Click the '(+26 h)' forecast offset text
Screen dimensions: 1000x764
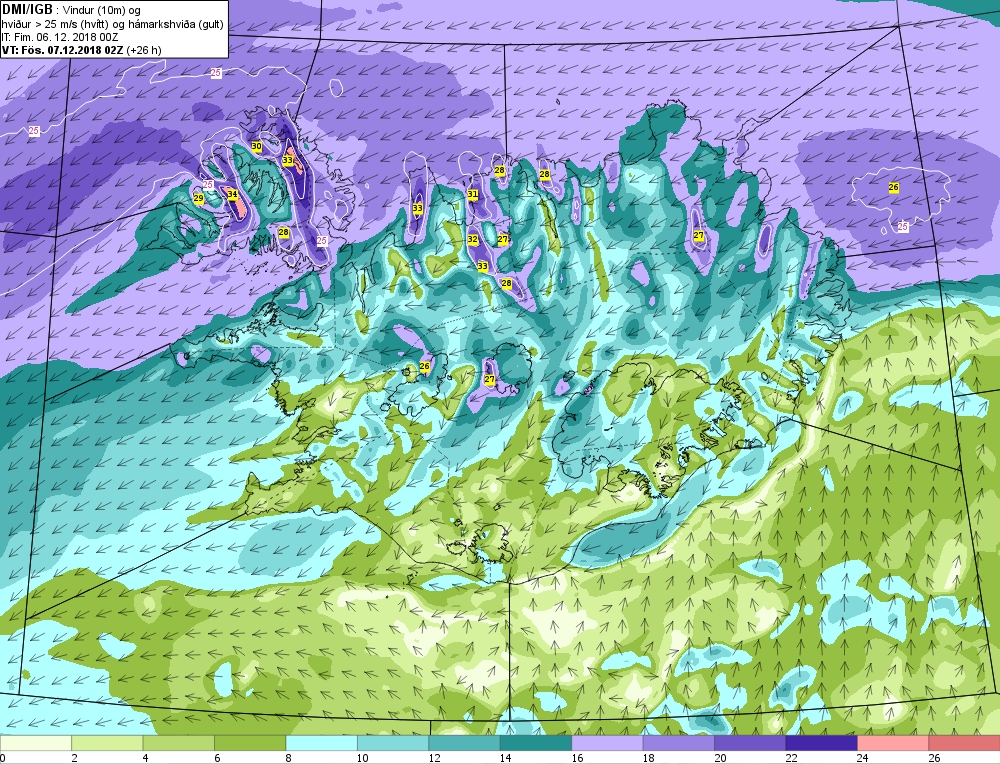(144, 50)
